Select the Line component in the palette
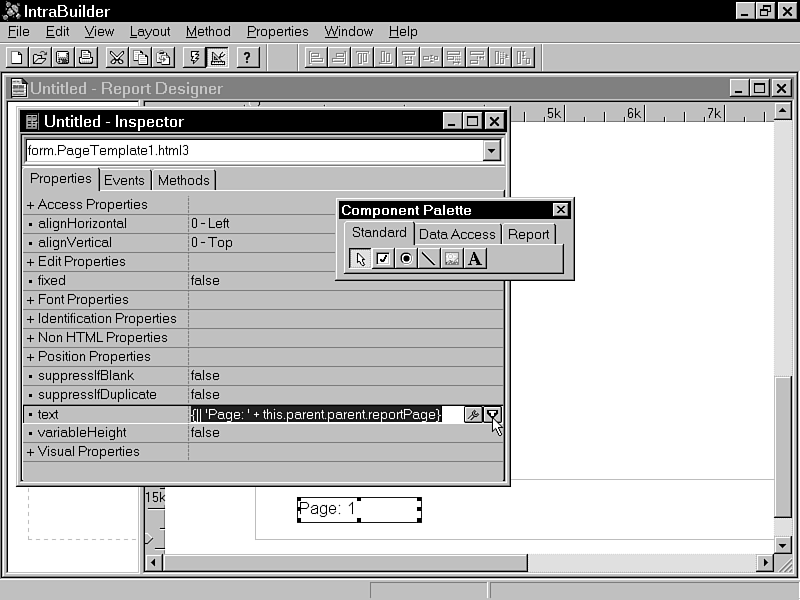The height and width of the screenshot is (600, 800). pos(429,259)
